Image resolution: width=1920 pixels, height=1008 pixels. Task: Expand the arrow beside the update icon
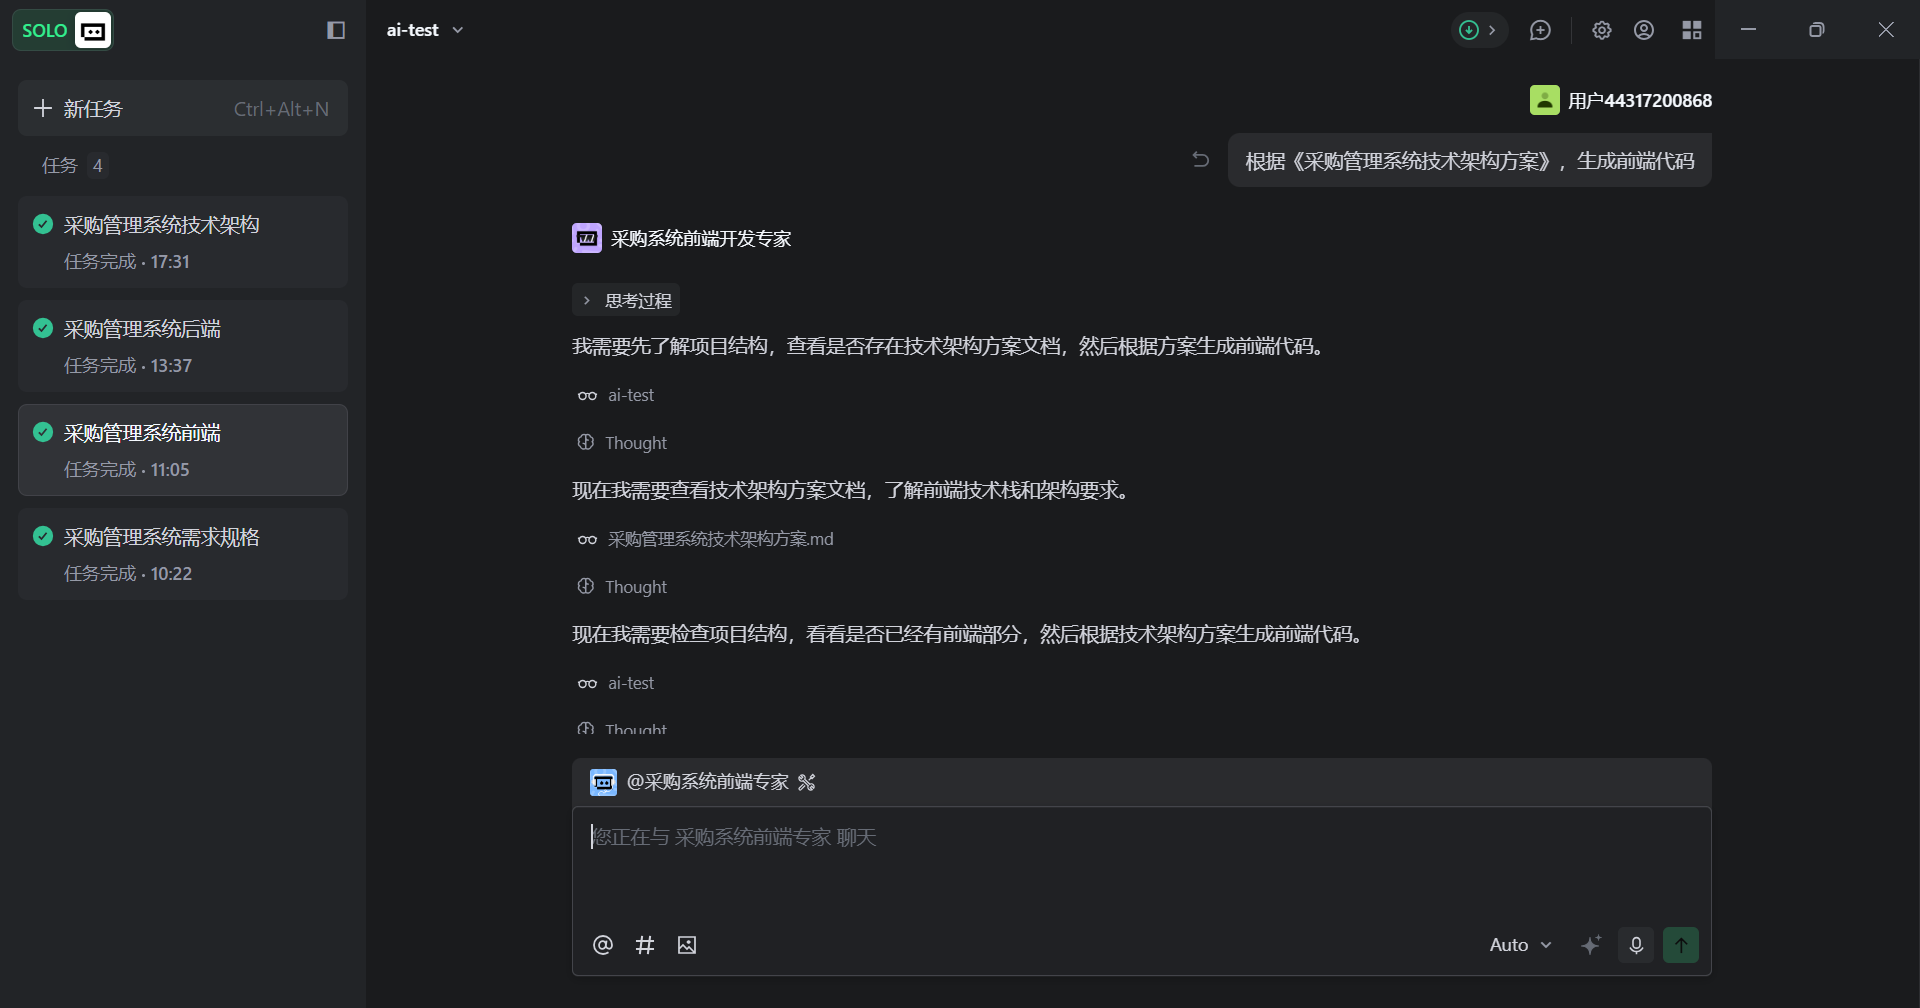(x=1492, y=30)
